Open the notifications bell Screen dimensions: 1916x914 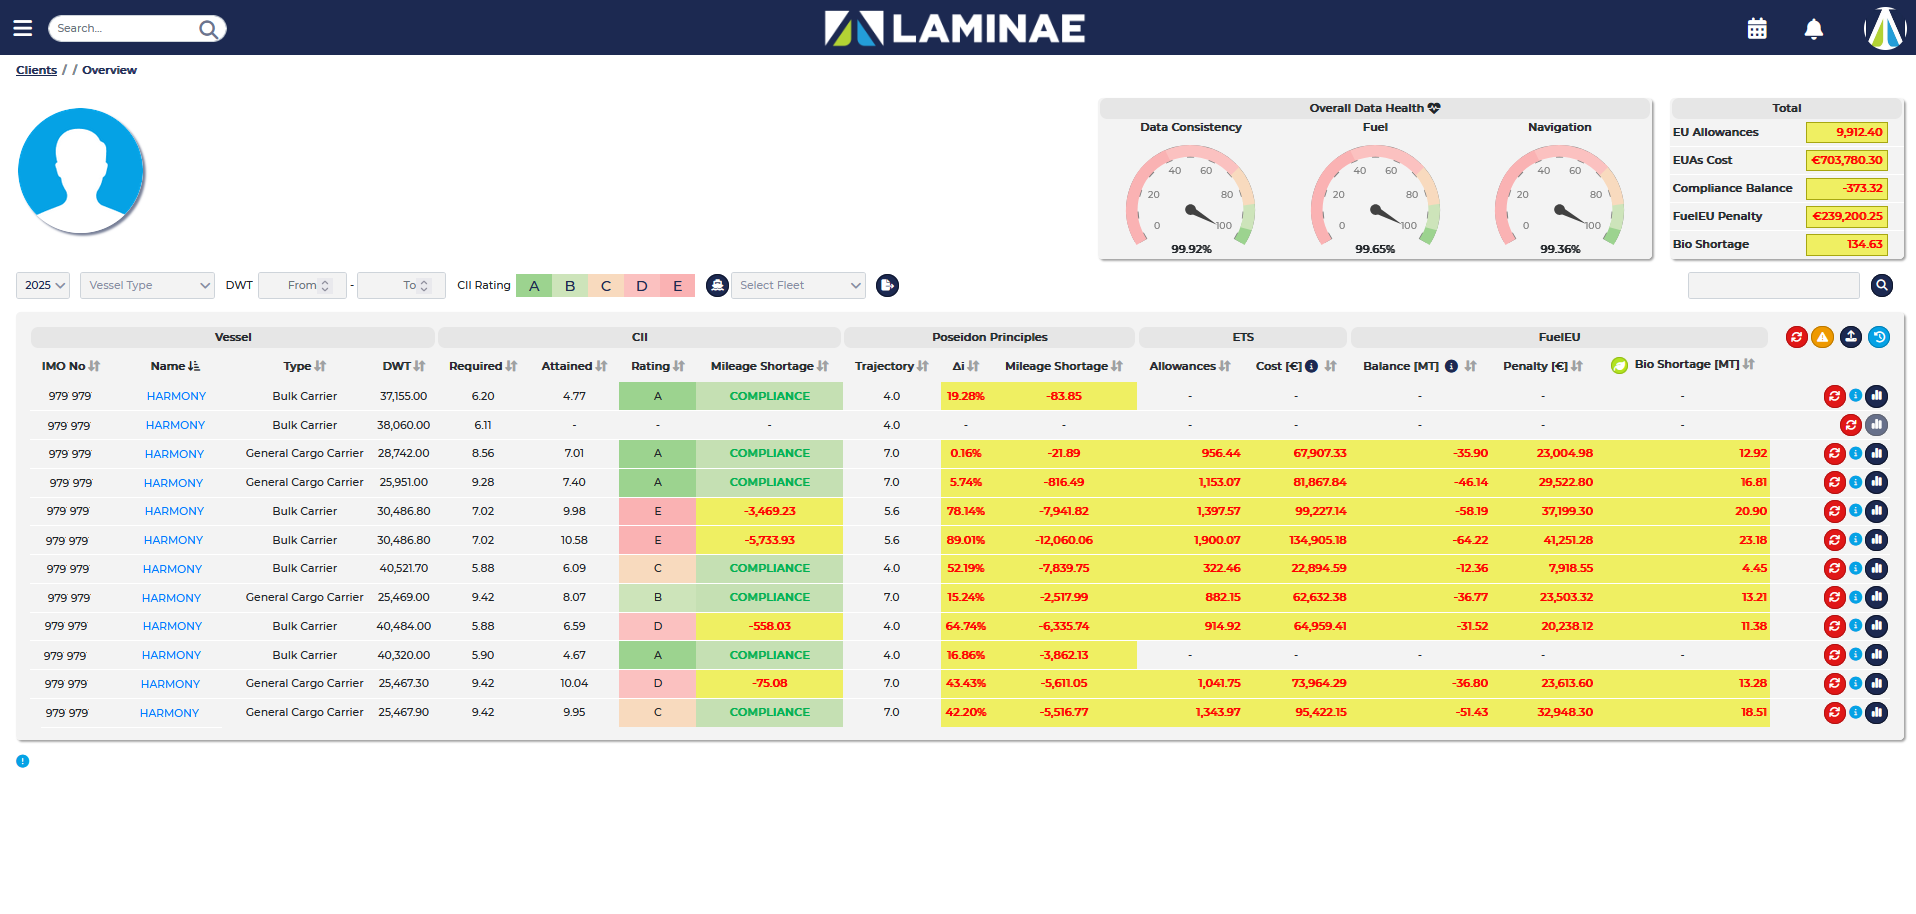pos(1814,29)
